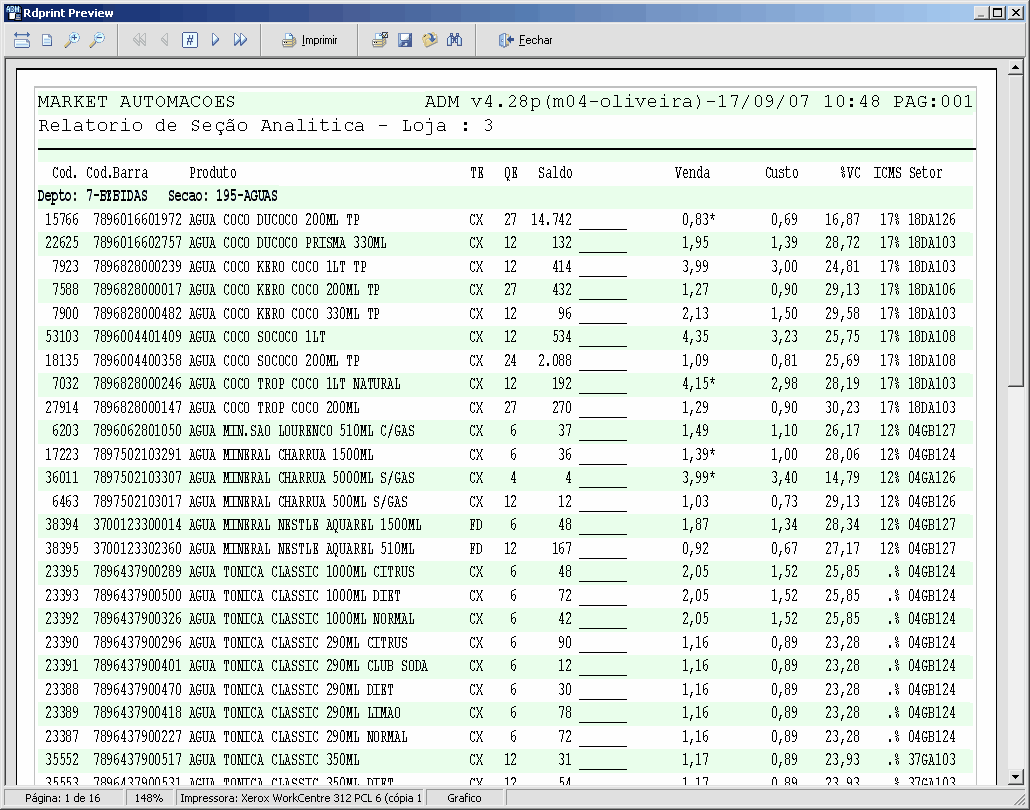Click barcode 3700123302360
The image size is (1030, 810).
(137, 549)
